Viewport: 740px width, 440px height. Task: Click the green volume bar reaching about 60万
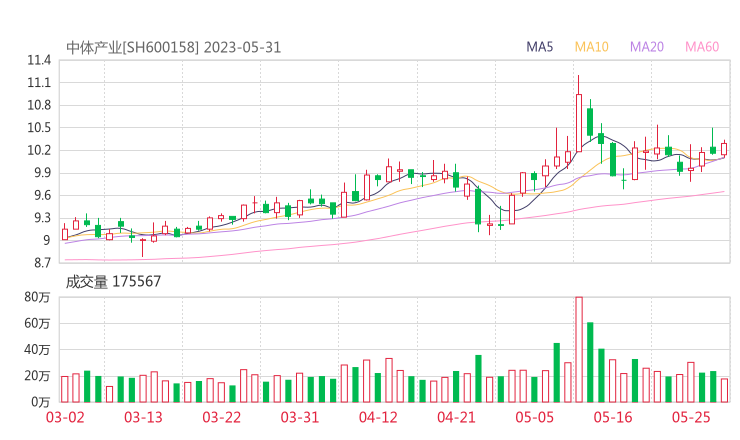(590, 363)
